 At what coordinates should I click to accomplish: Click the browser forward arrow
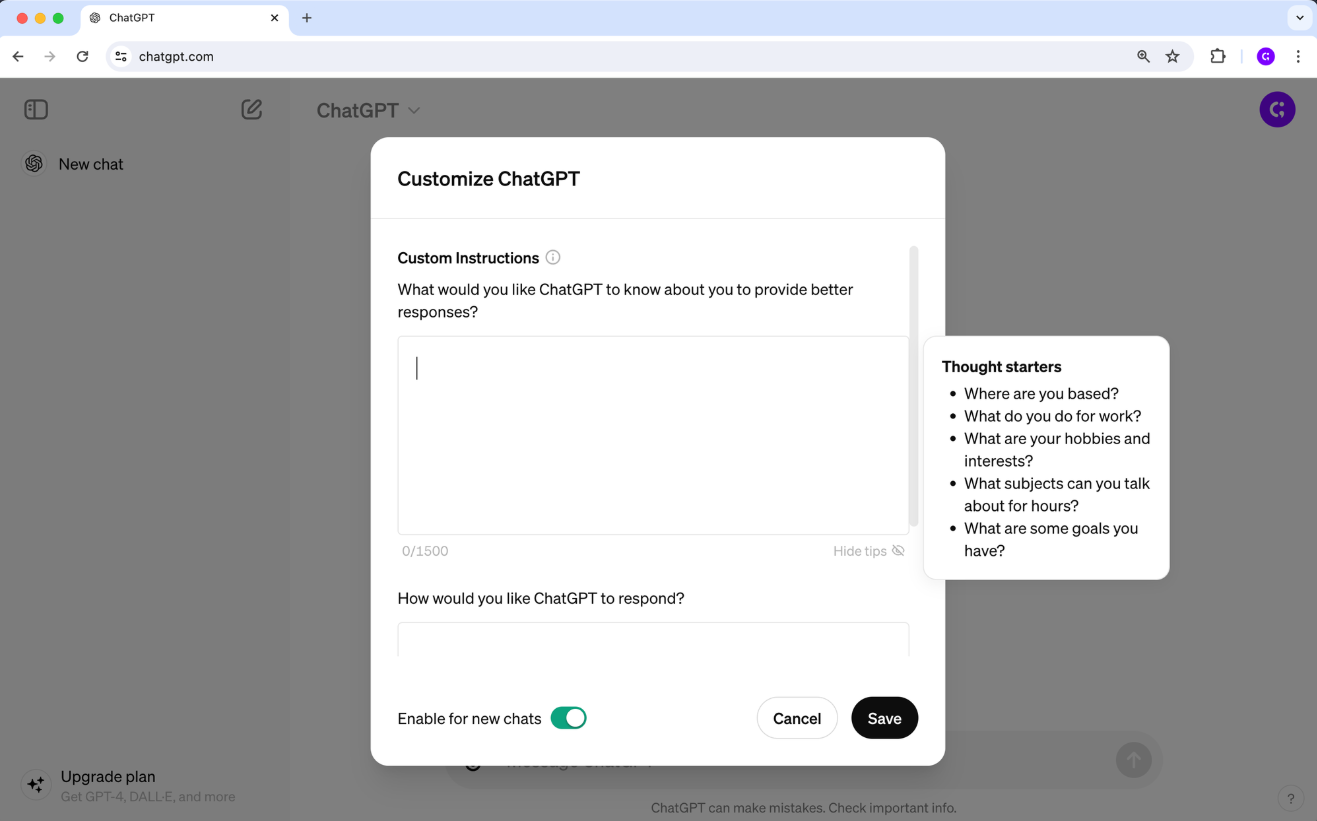tap(50, 57)
